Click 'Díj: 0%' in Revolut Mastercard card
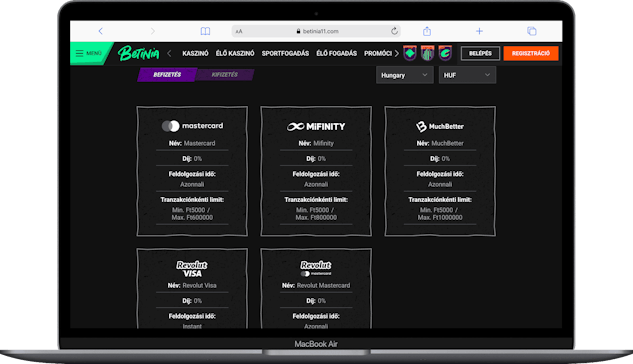This screenshot has height=364, width=633. pyautogui.click(x=316, y=301)
